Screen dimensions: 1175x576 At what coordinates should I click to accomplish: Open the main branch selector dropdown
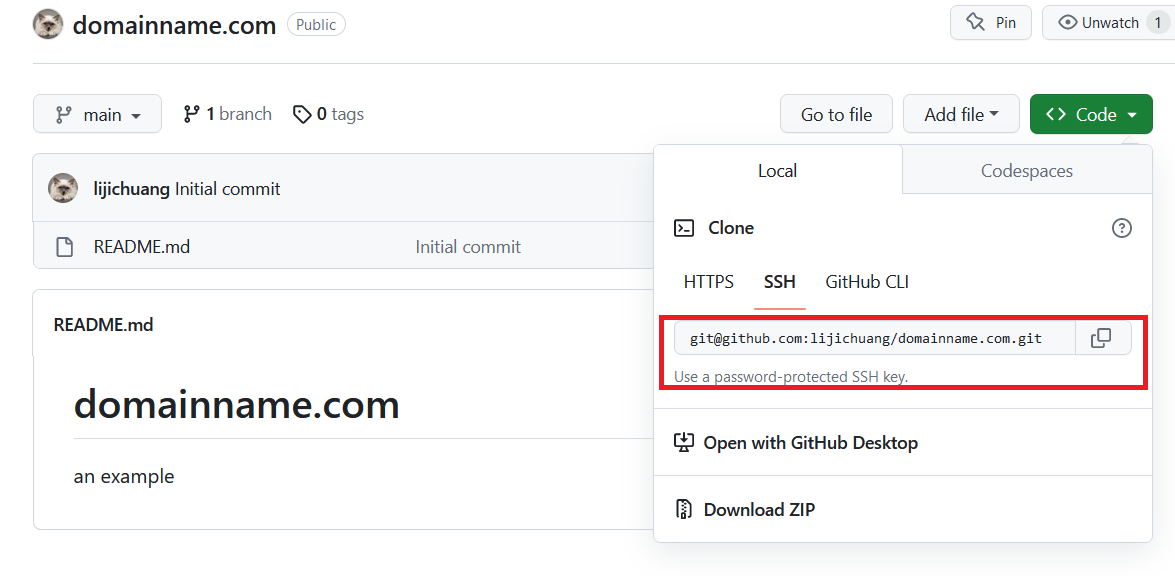[97, 115]
